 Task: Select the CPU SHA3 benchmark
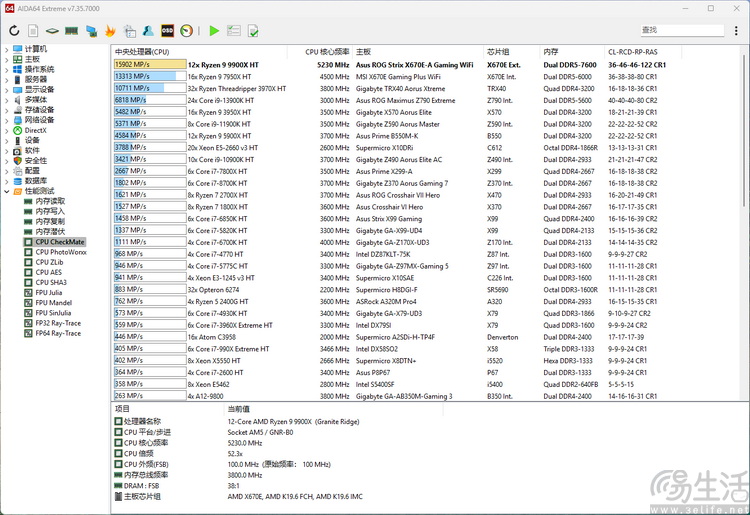coord(51,283)
